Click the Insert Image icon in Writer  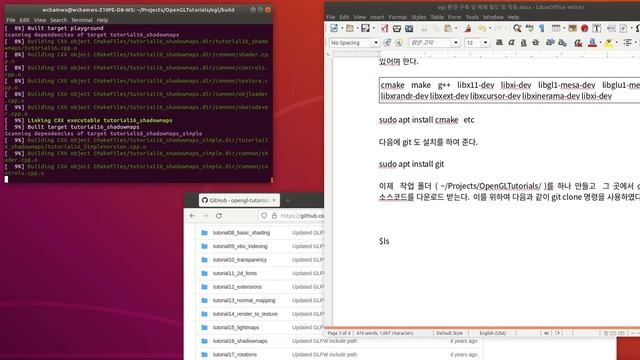tap(572, 28)
